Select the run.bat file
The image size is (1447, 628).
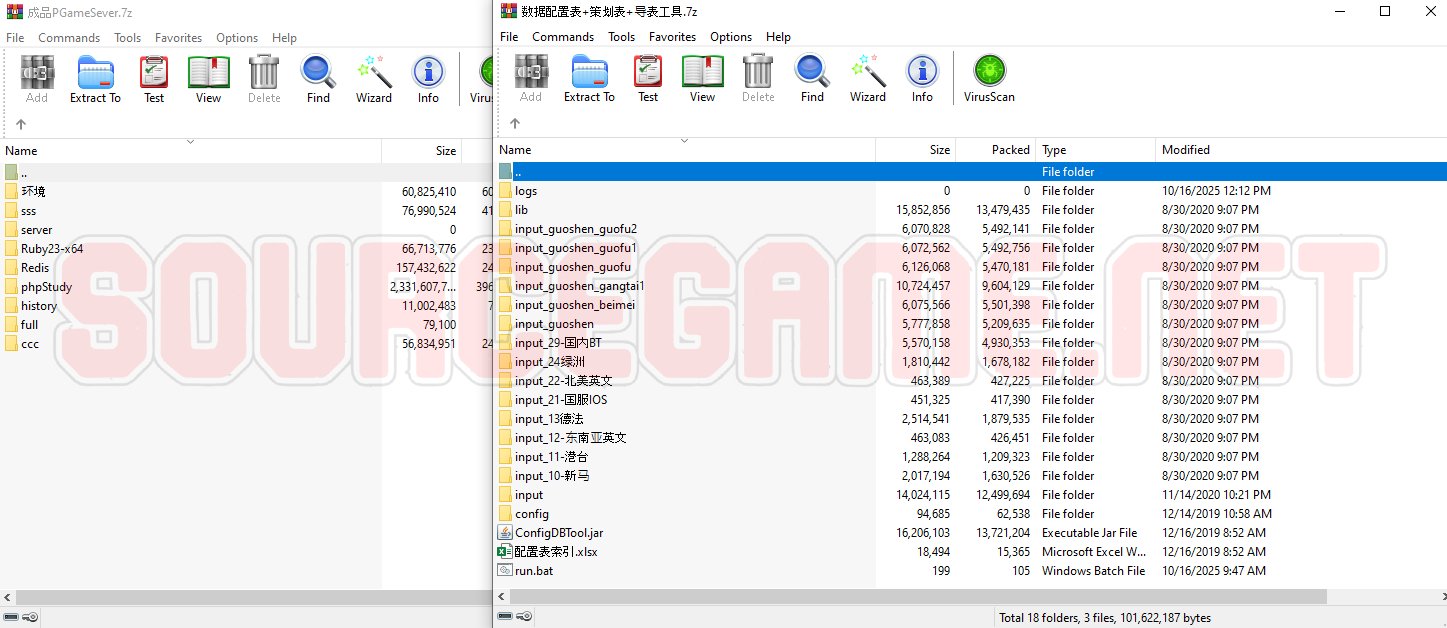click(x=534, y=571)
